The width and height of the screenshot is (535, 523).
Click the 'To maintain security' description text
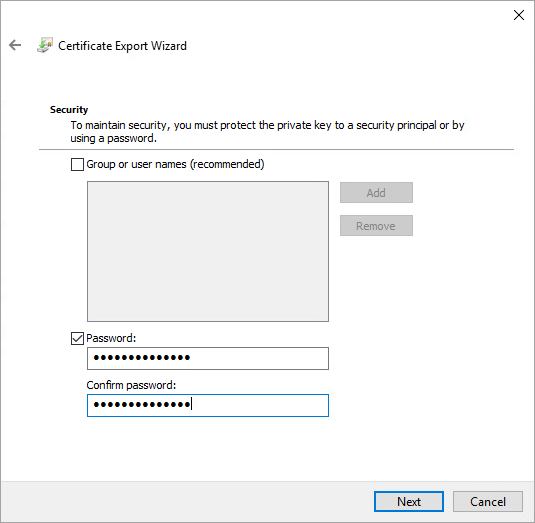coord(267,132)
